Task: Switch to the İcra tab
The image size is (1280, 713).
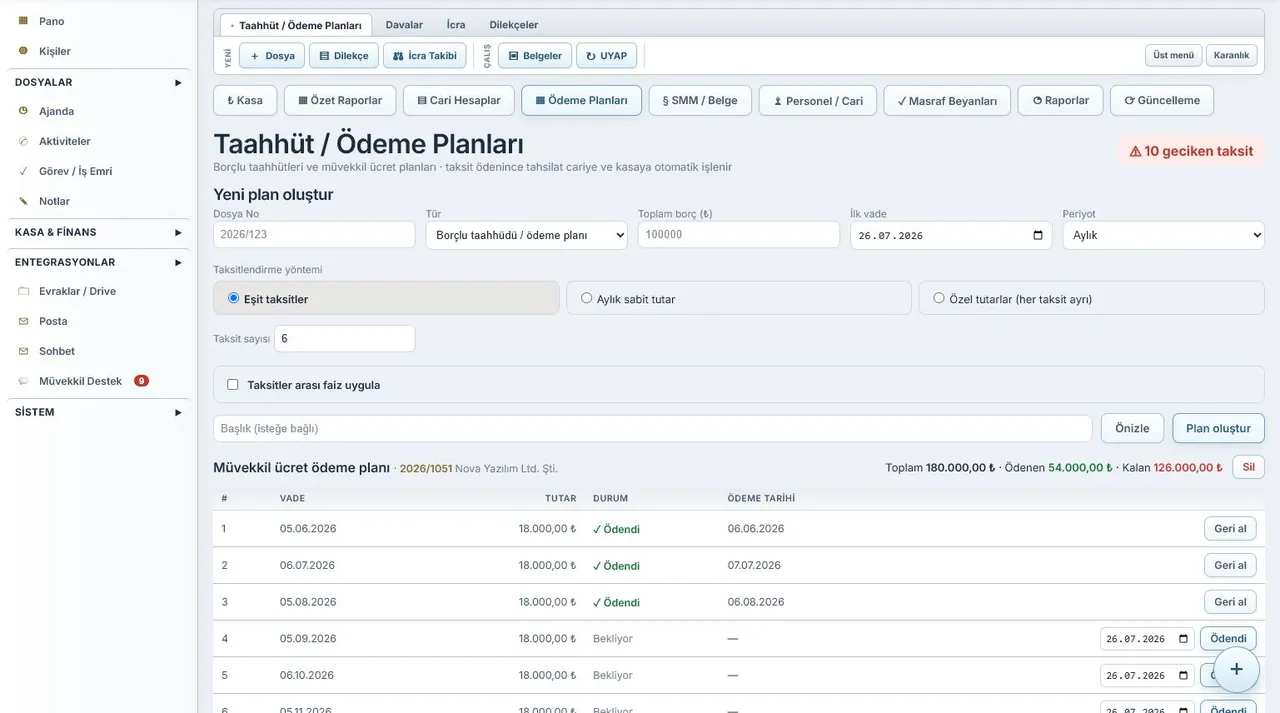Action: coord(456,25)
